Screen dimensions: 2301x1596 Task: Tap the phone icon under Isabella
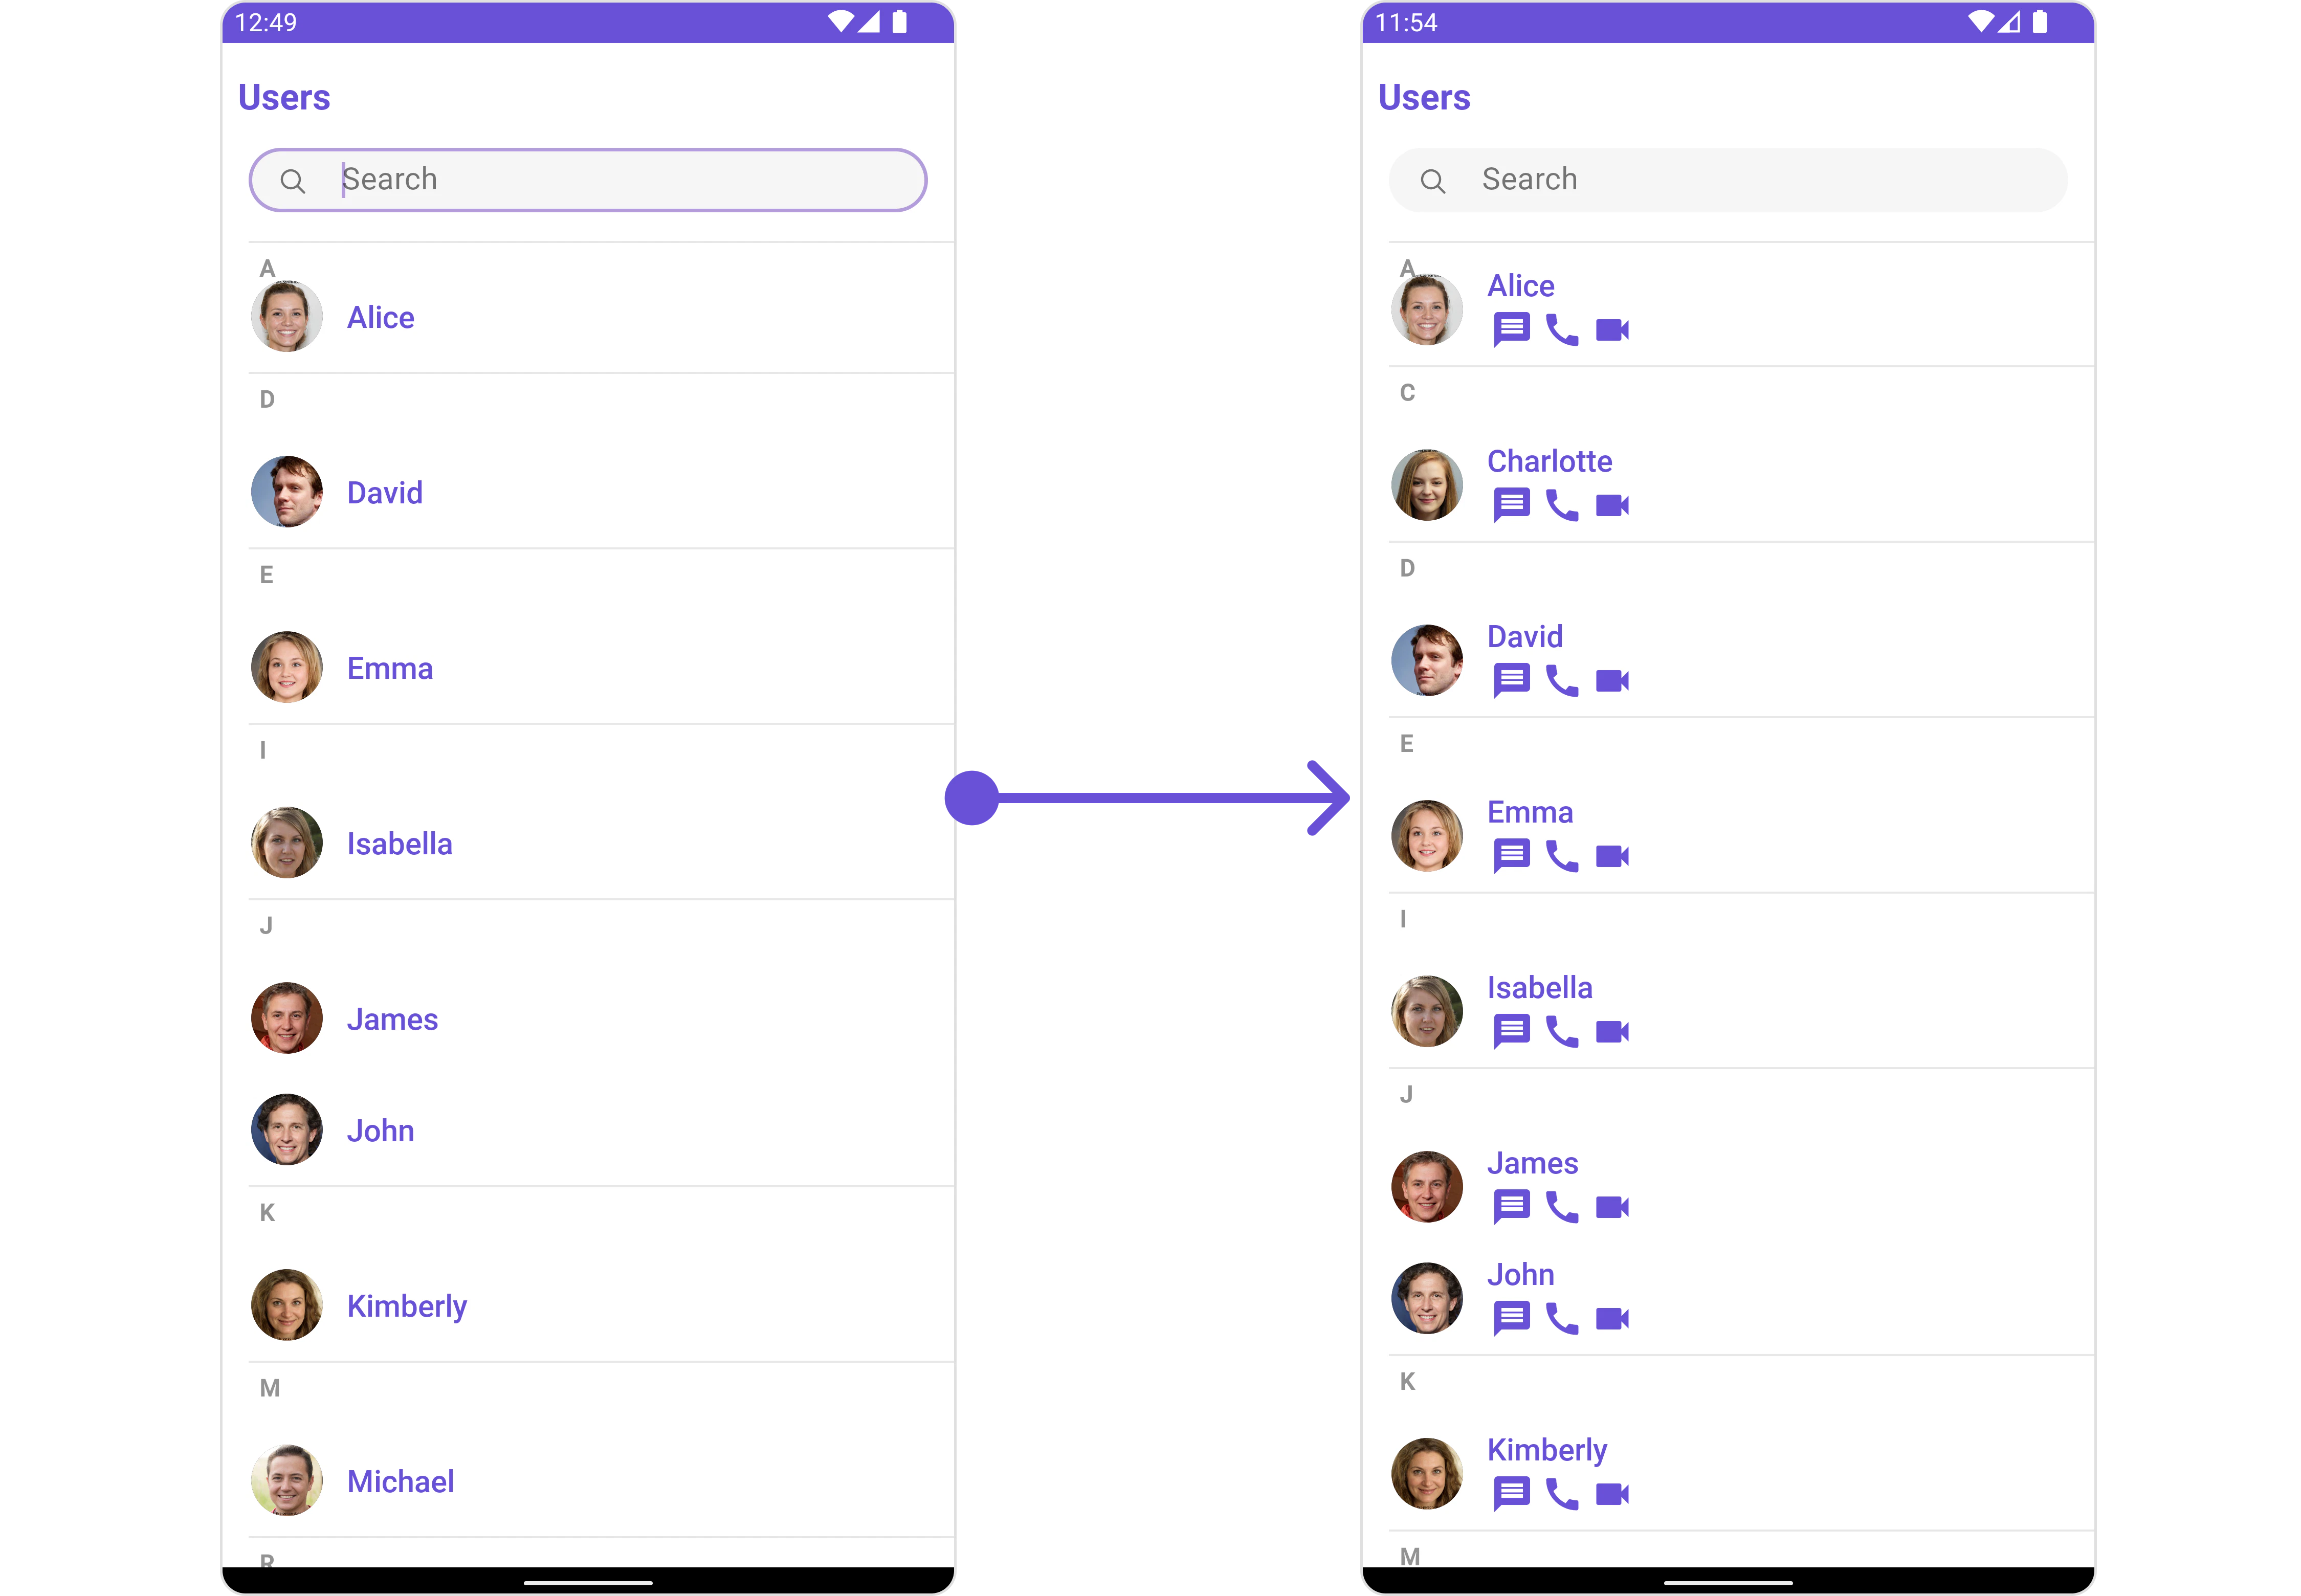(1561, 1031)
